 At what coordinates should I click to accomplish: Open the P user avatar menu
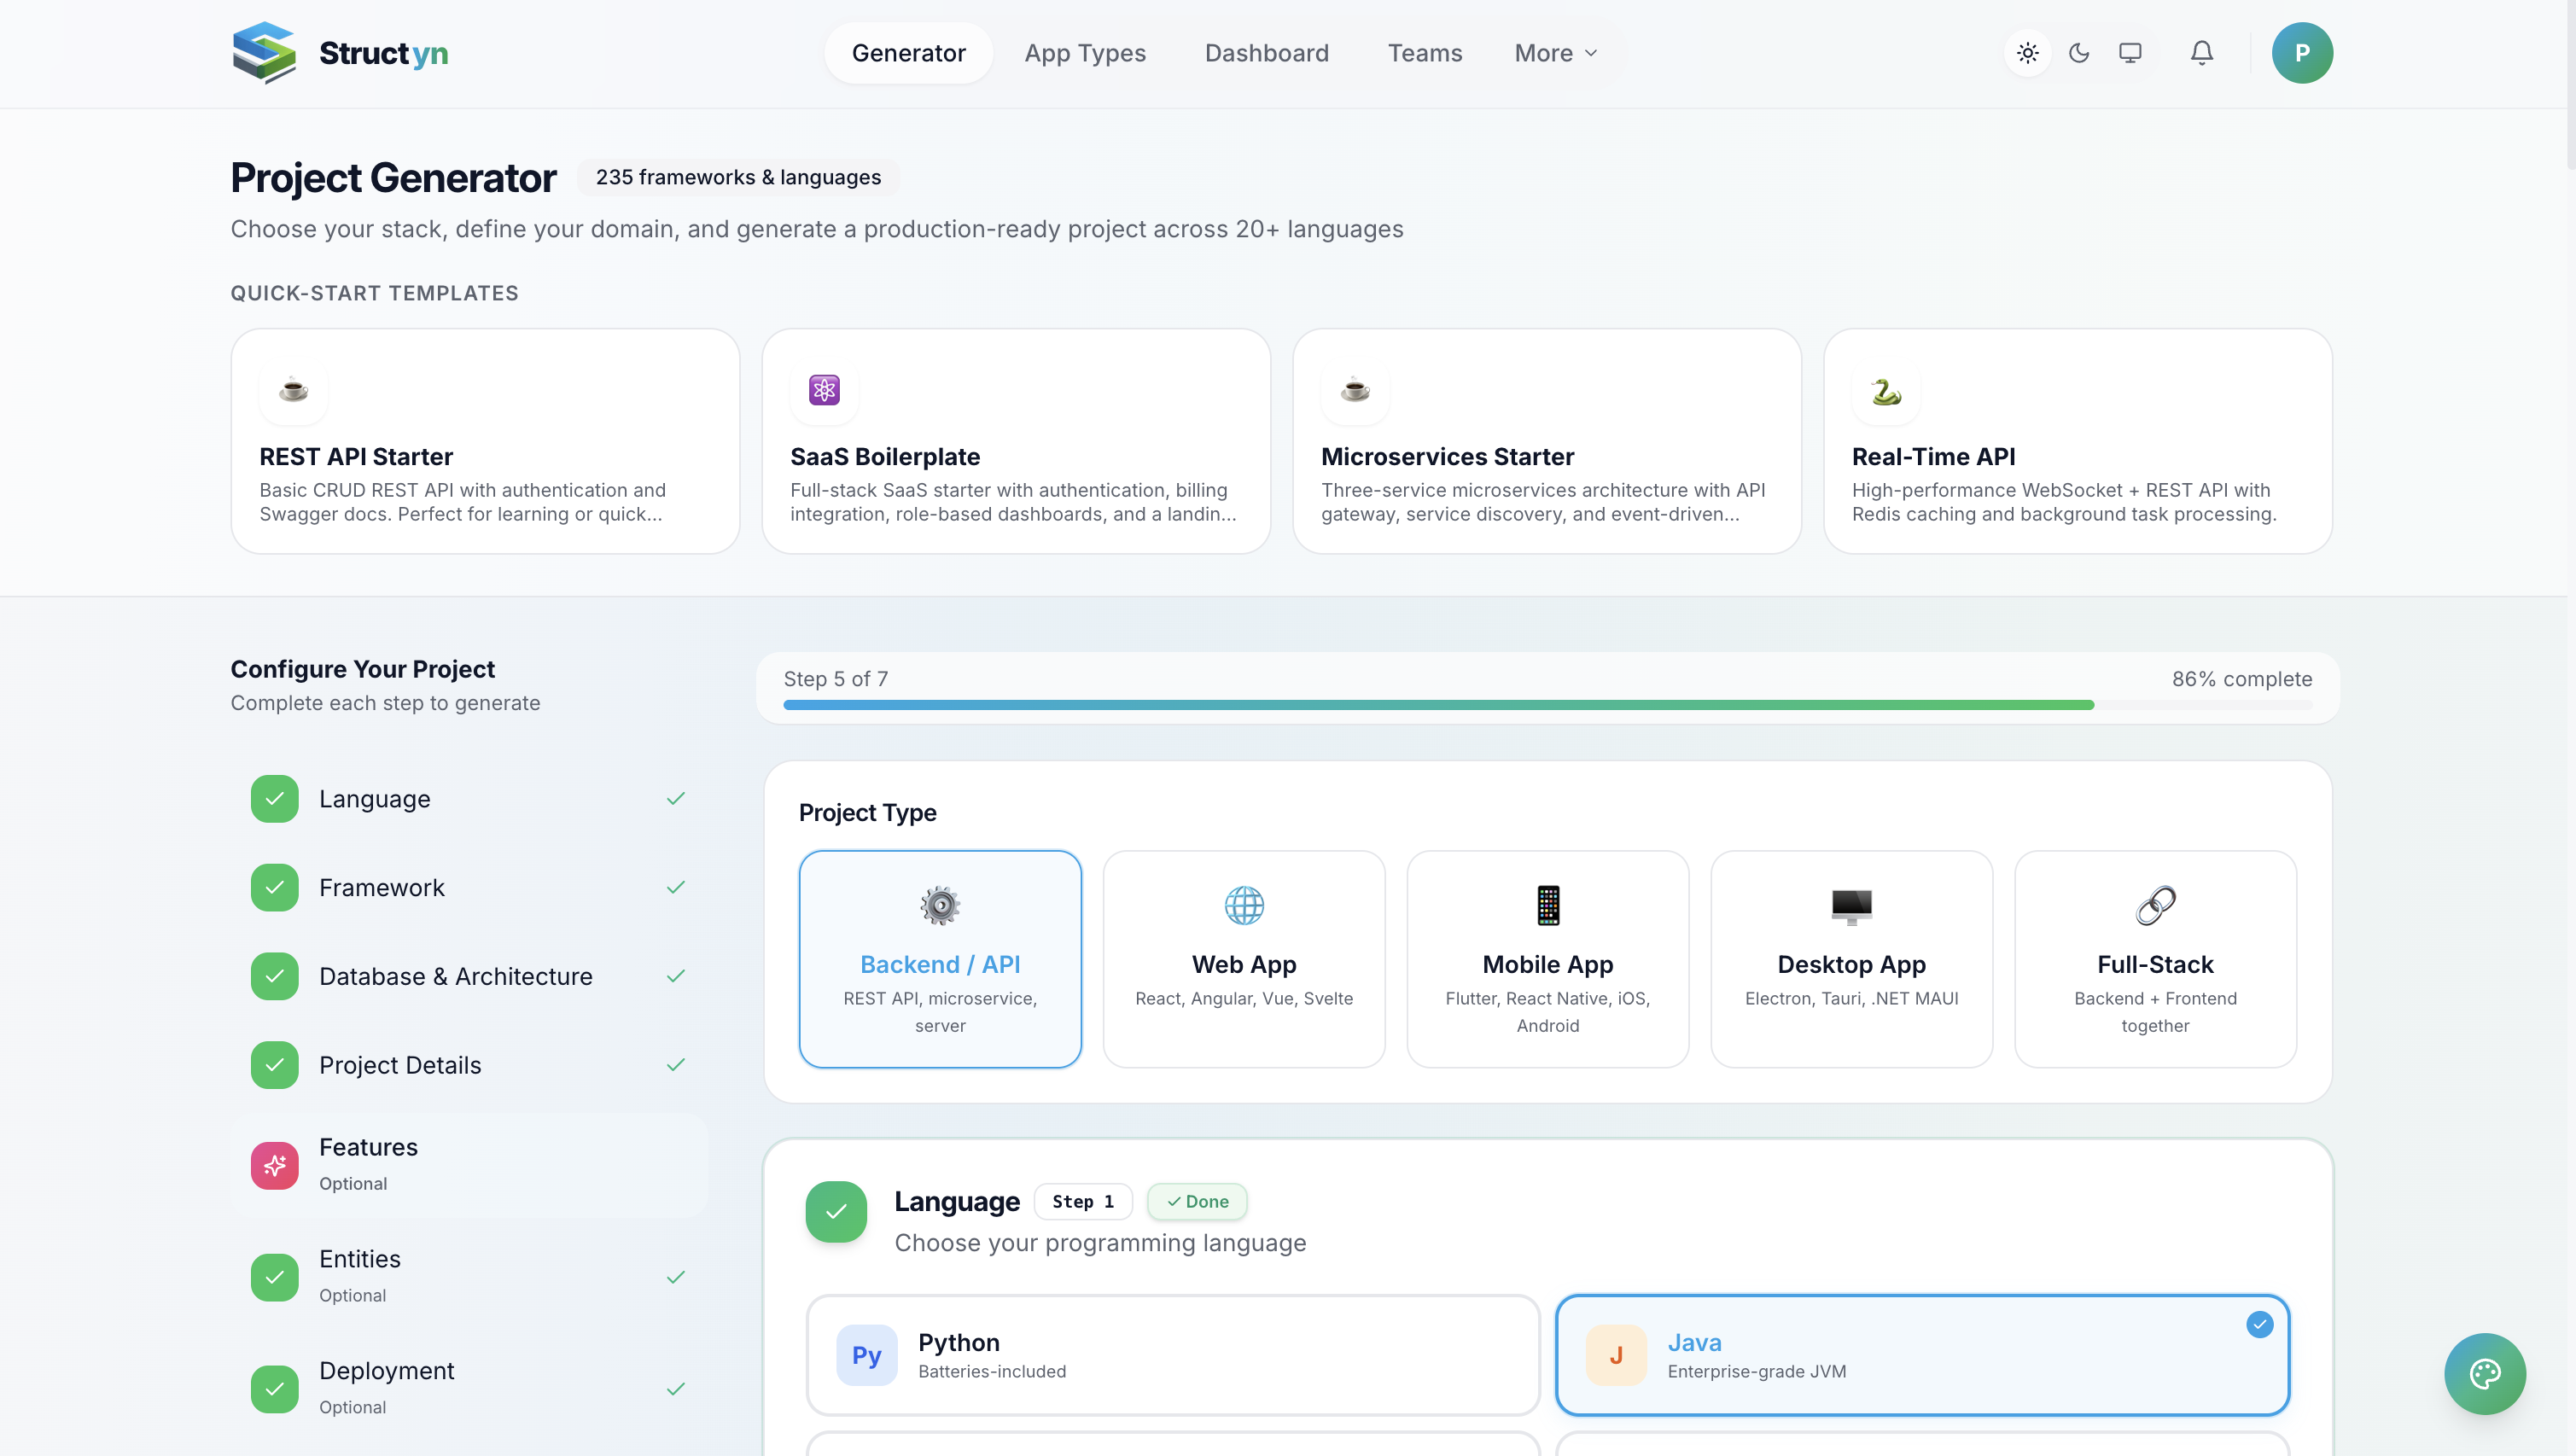click(x=2302, y=53)
